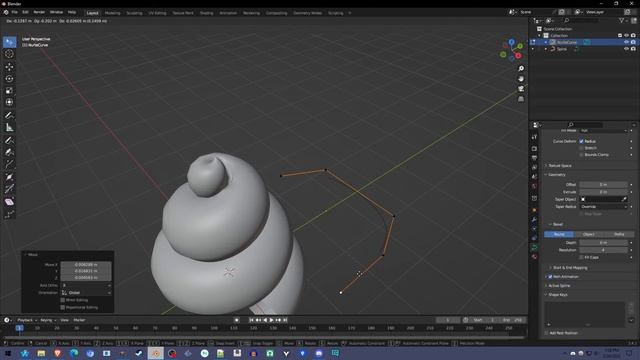Click Blender icon in Windows taskbar
The image size is (640, 360).
156,353
